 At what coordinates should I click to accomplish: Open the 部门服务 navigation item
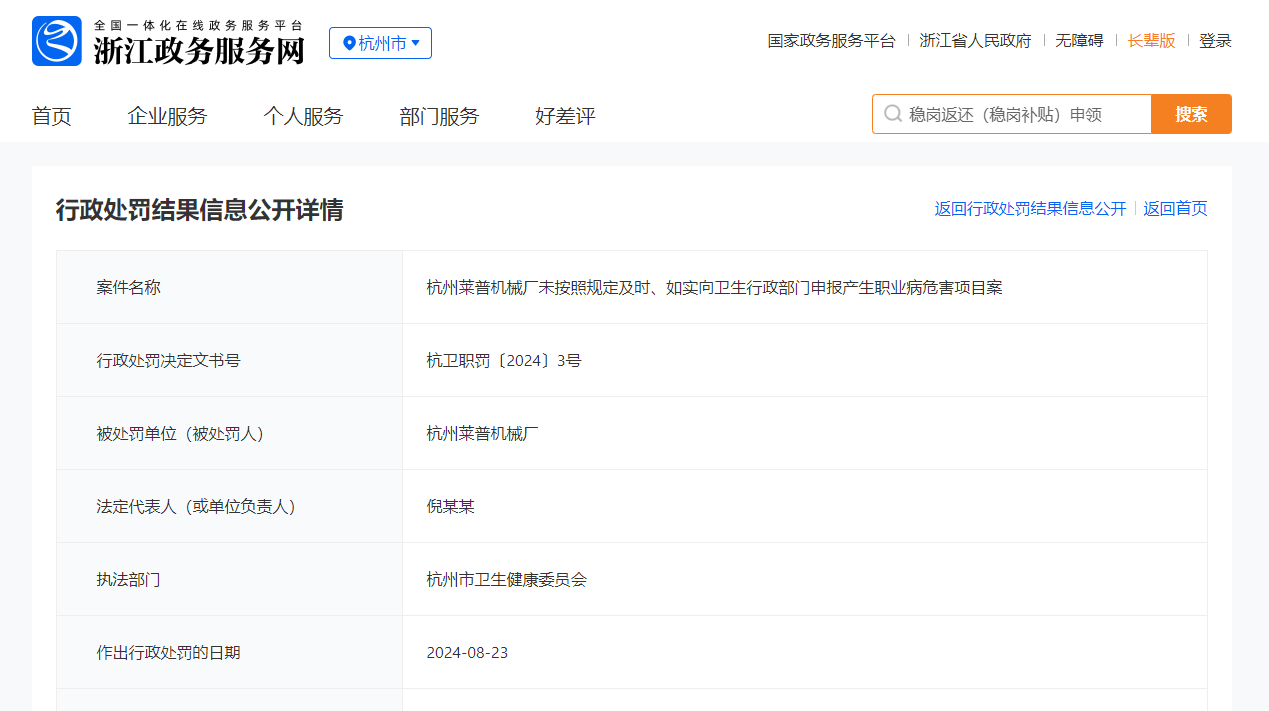coord(439,116)
